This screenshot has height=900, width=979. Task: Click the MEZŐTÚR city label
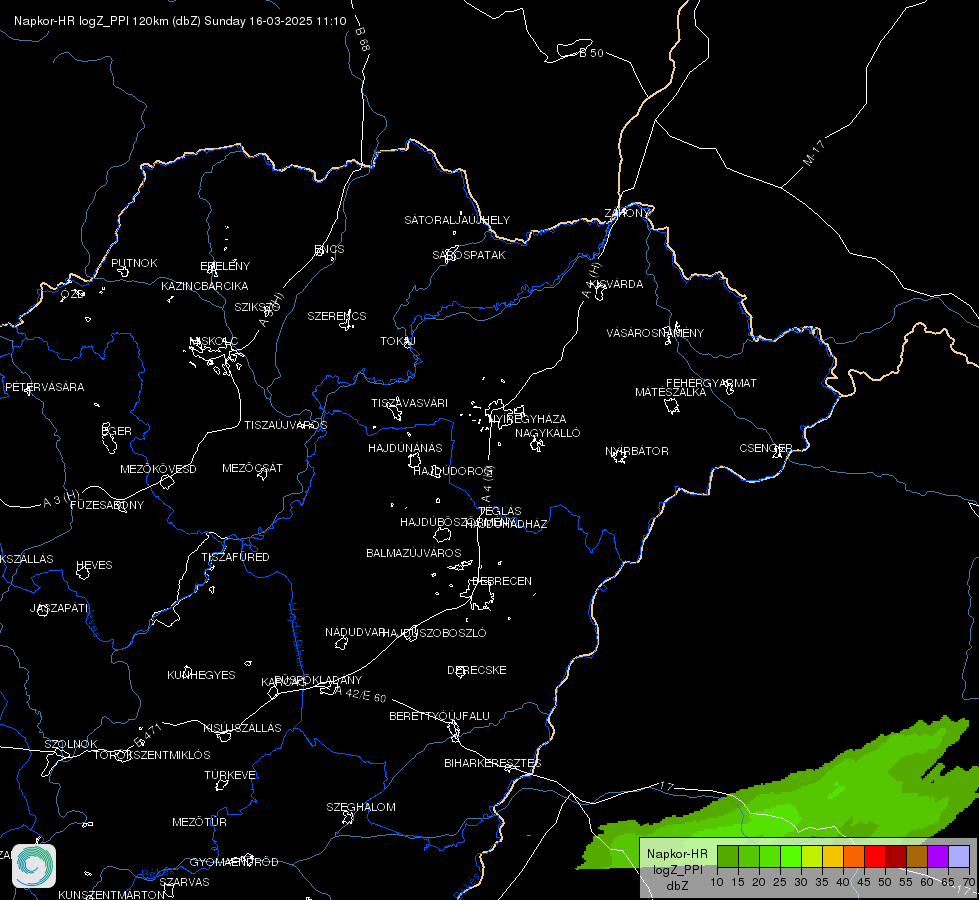point(199,822)
